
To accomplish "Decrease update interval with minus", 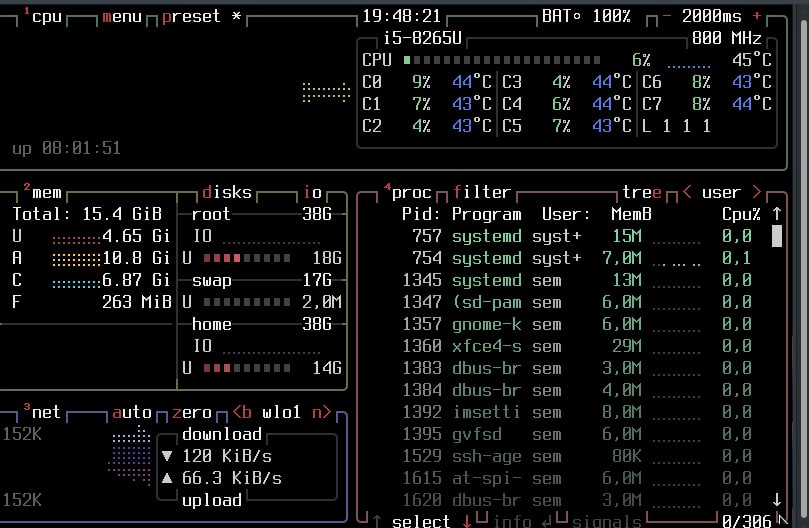I will (667, 16).
